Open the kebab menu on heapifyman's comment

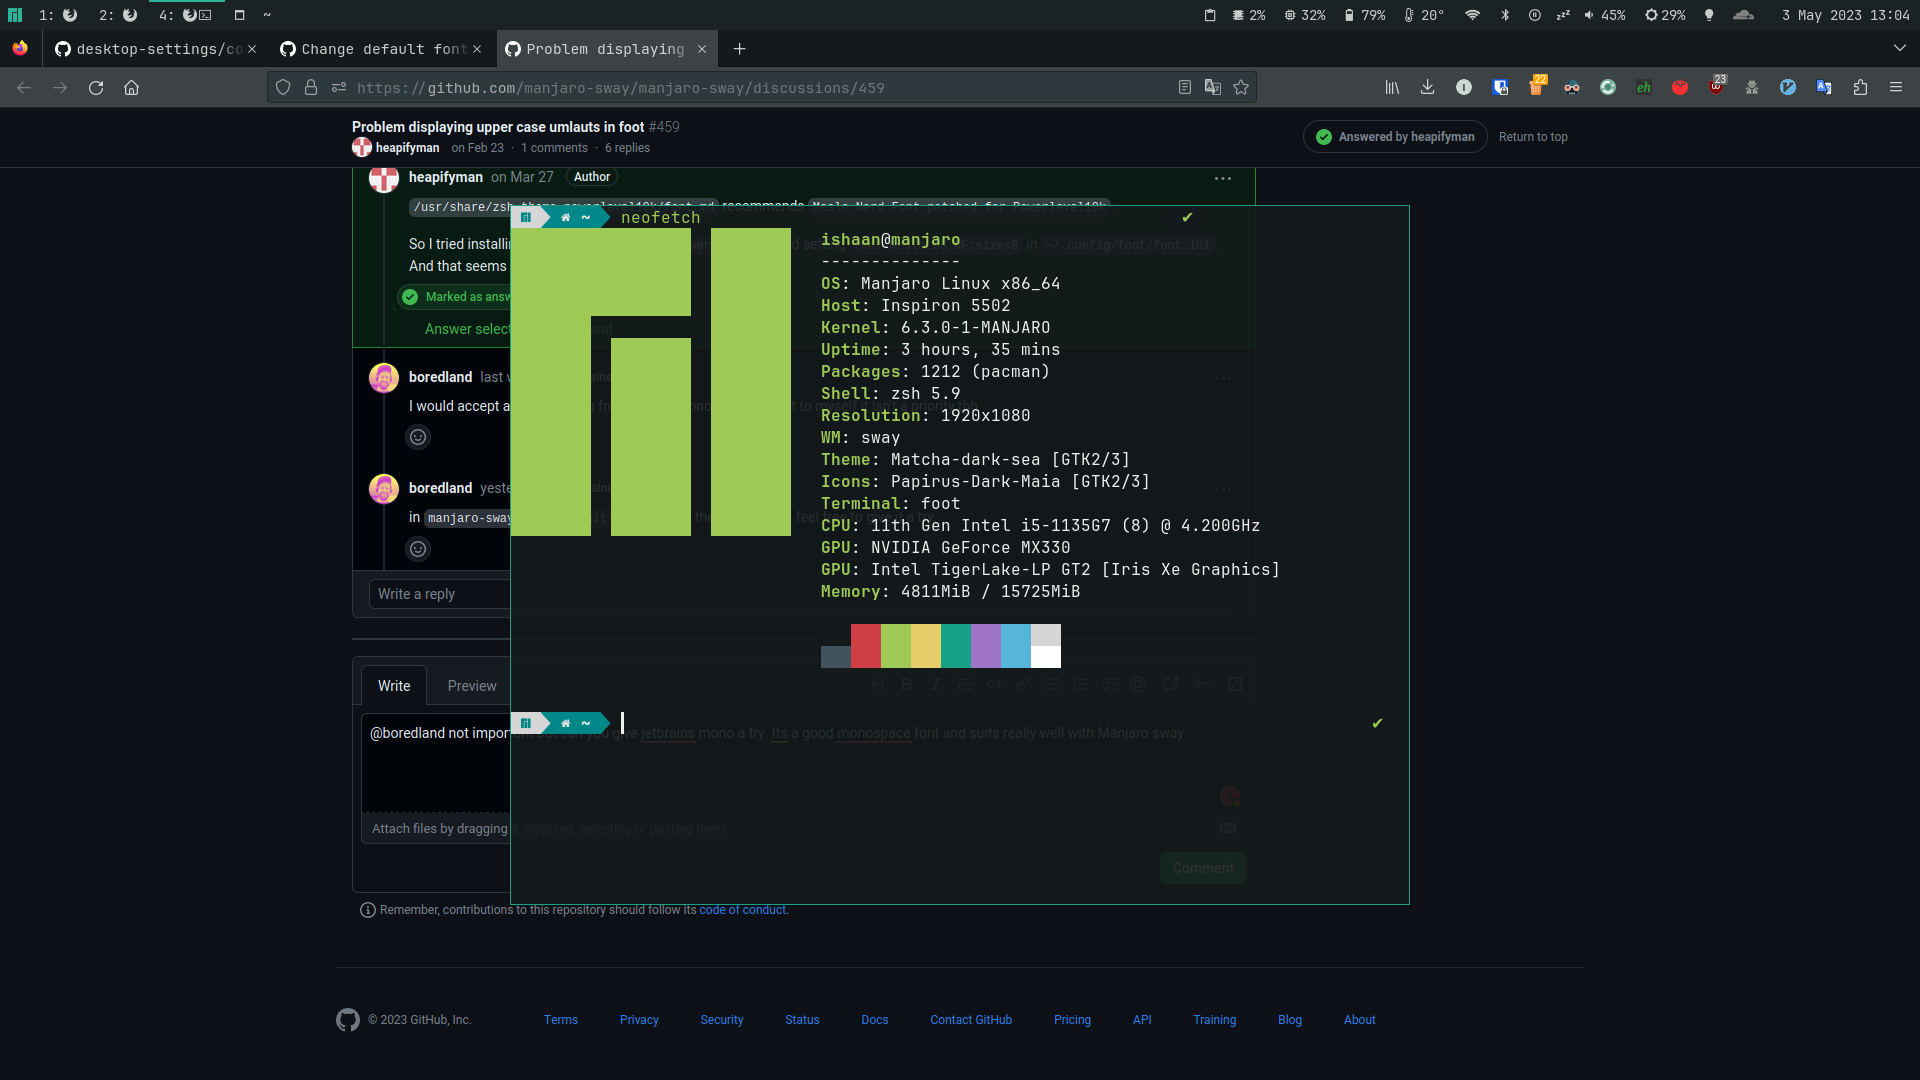[1223, 178]
